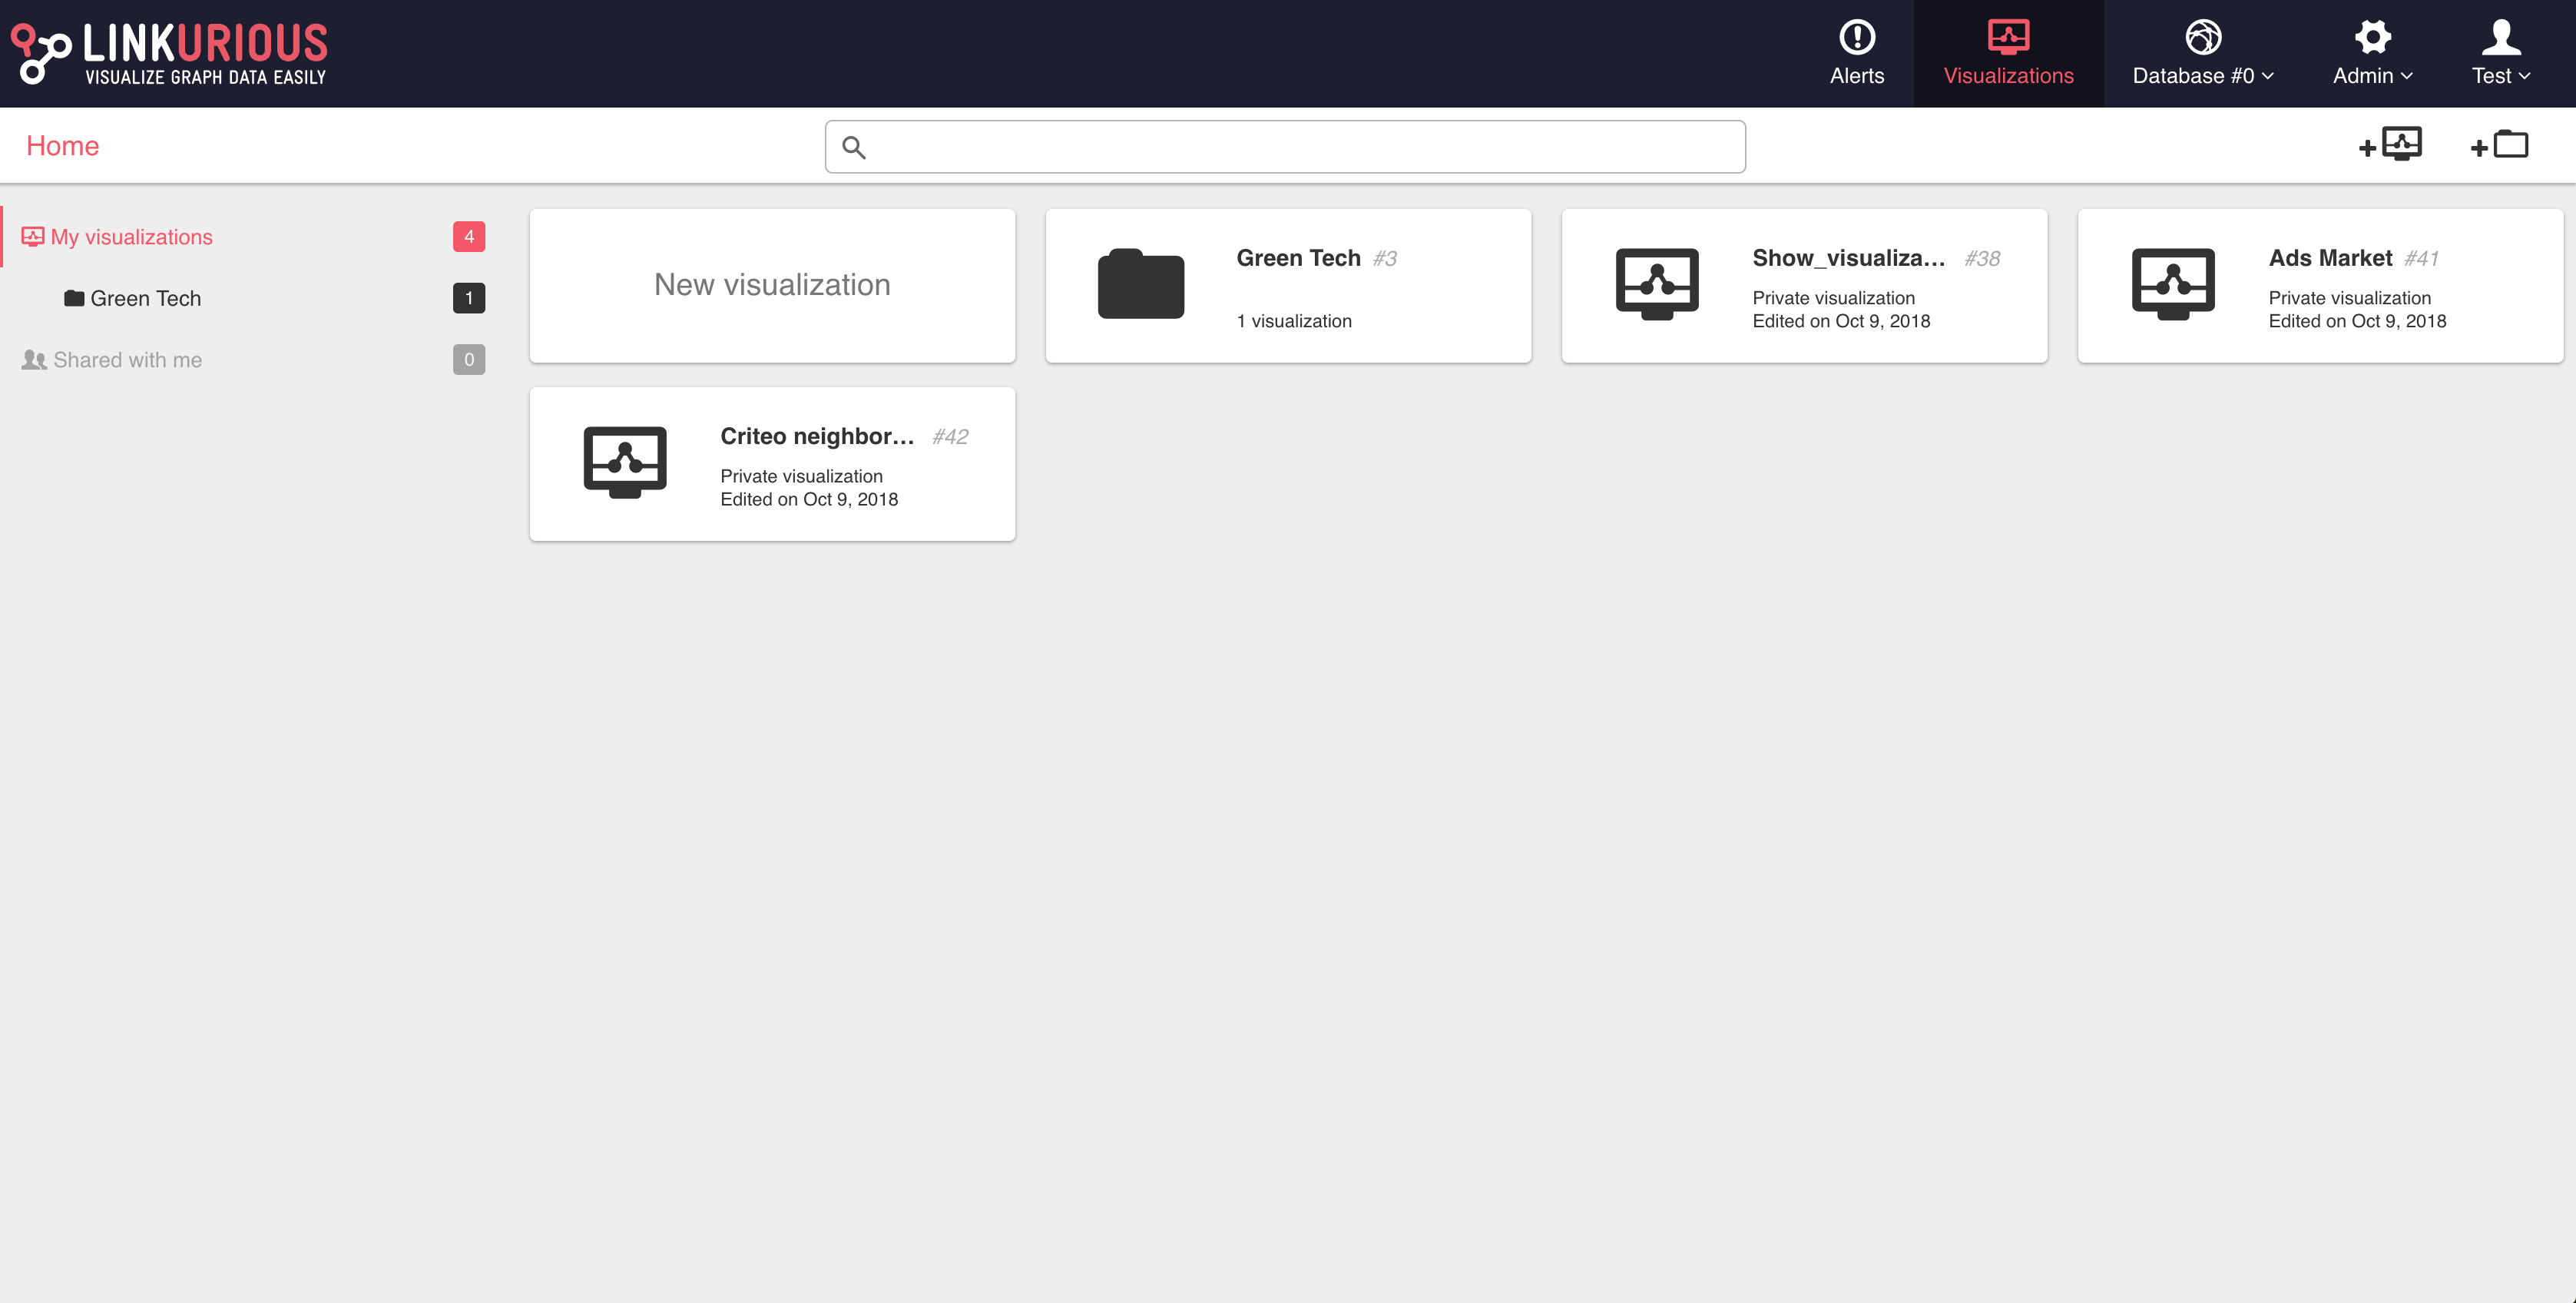Click the '1 visualization' text

point(1294,321)
